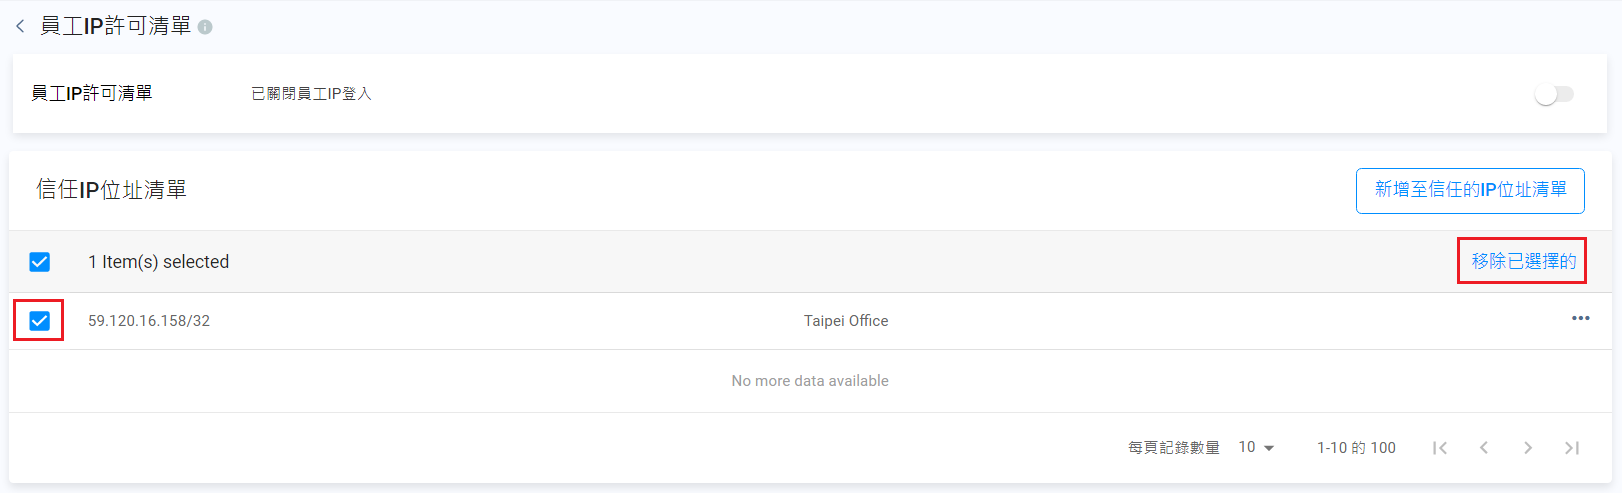Click the "1-10 的 100" page range text

pyautogui.click(x=1356, y=448)
